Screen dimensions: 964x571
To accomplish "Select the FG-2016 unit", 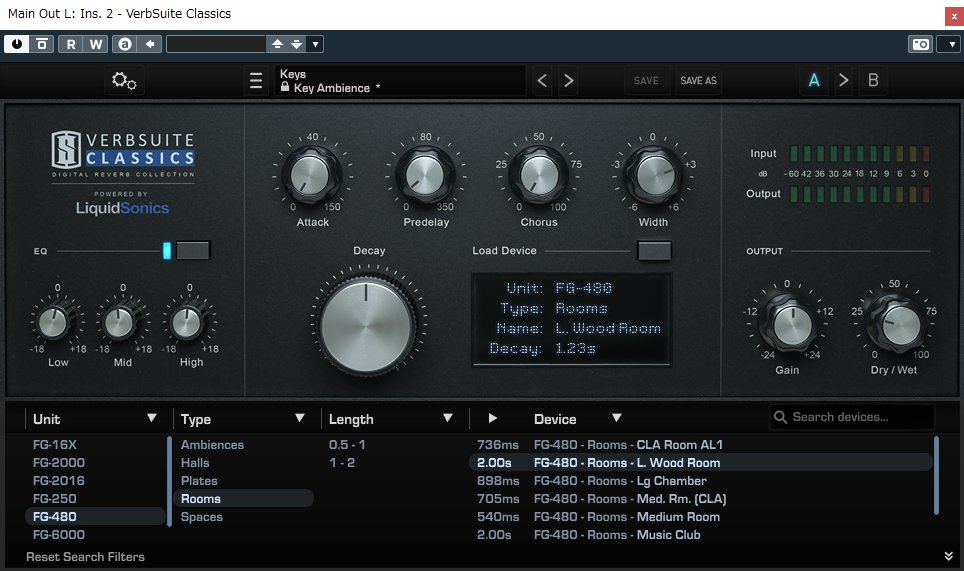I will point(58,481).
